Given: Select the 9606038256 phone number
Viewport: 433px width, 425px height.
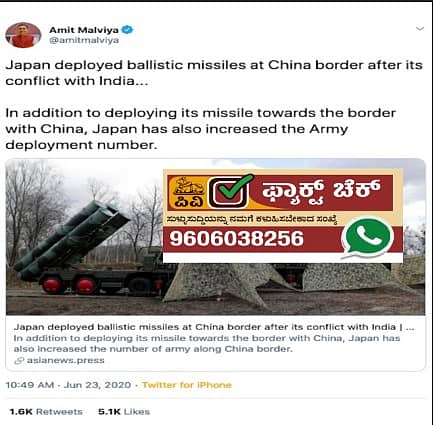Looking at the screenshot, I should point(237,239).
